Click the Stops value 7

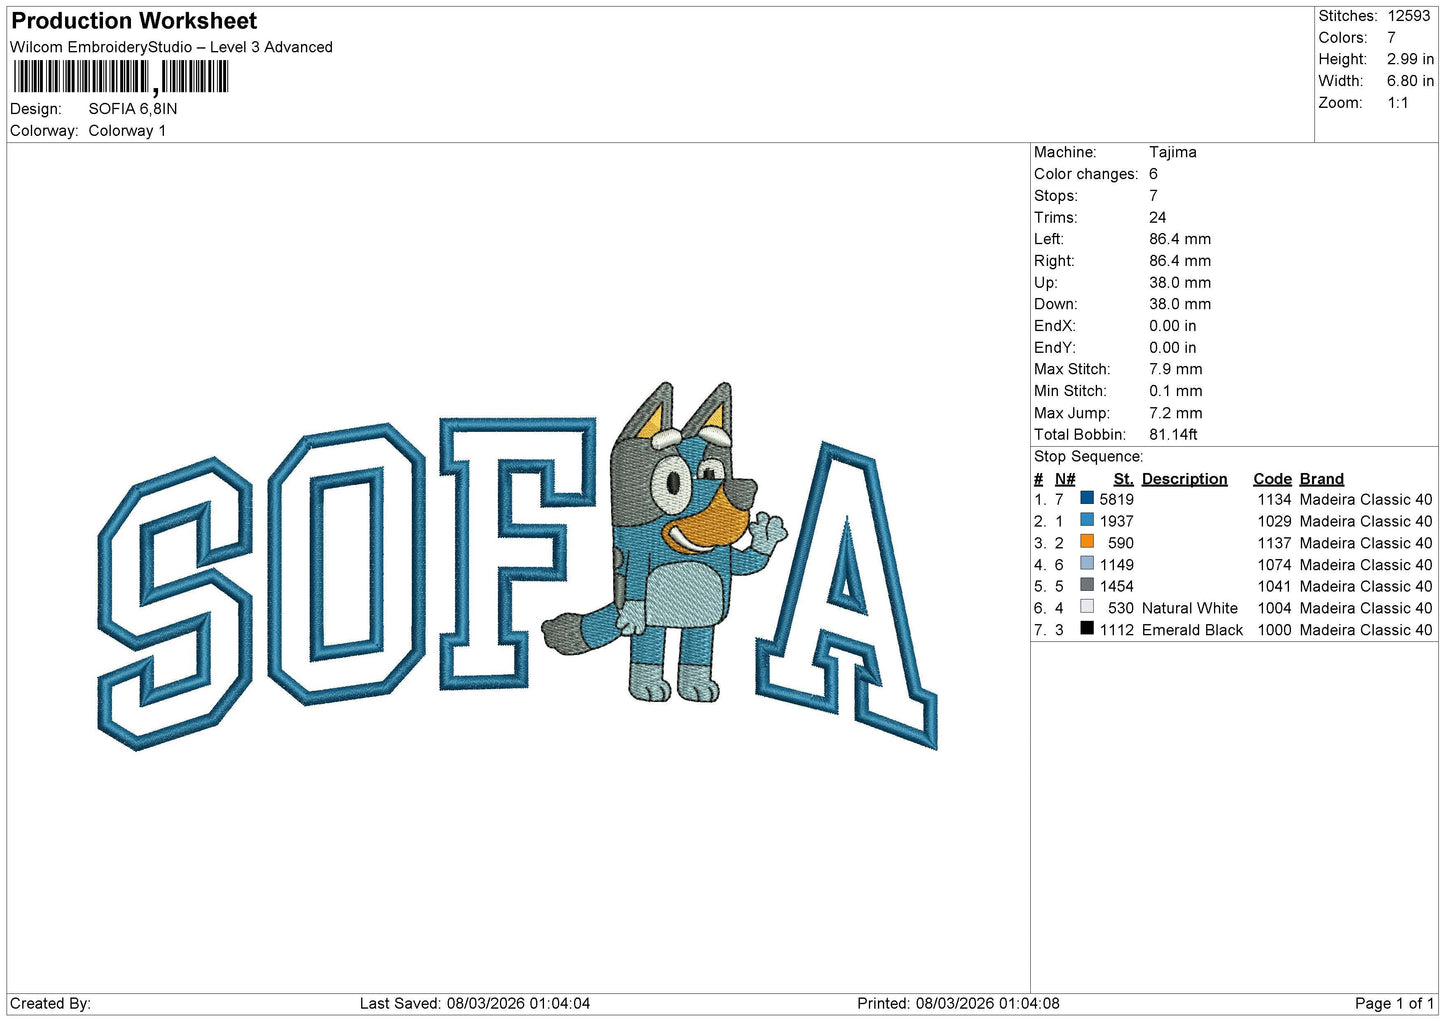(x=1153, y=196)
